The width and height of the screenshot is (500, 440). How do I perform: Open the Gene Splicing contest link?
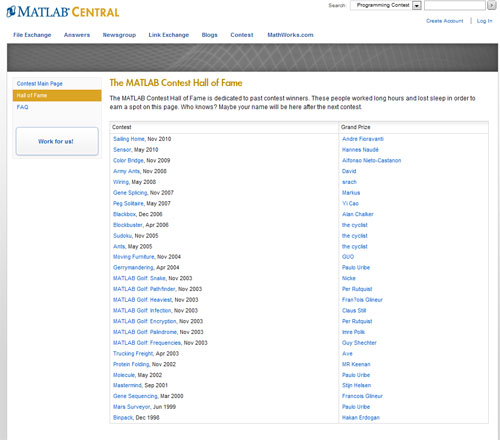130,192
